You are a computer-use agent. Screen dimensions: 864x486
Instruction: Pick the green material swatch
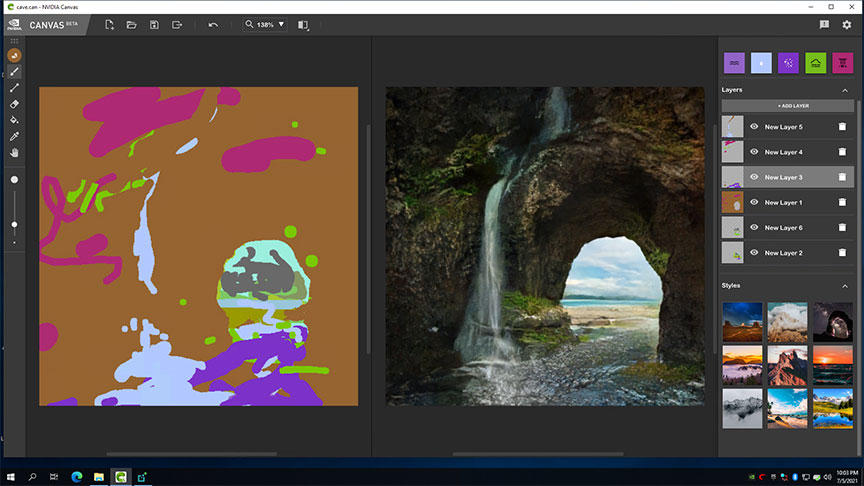[815, 63]
